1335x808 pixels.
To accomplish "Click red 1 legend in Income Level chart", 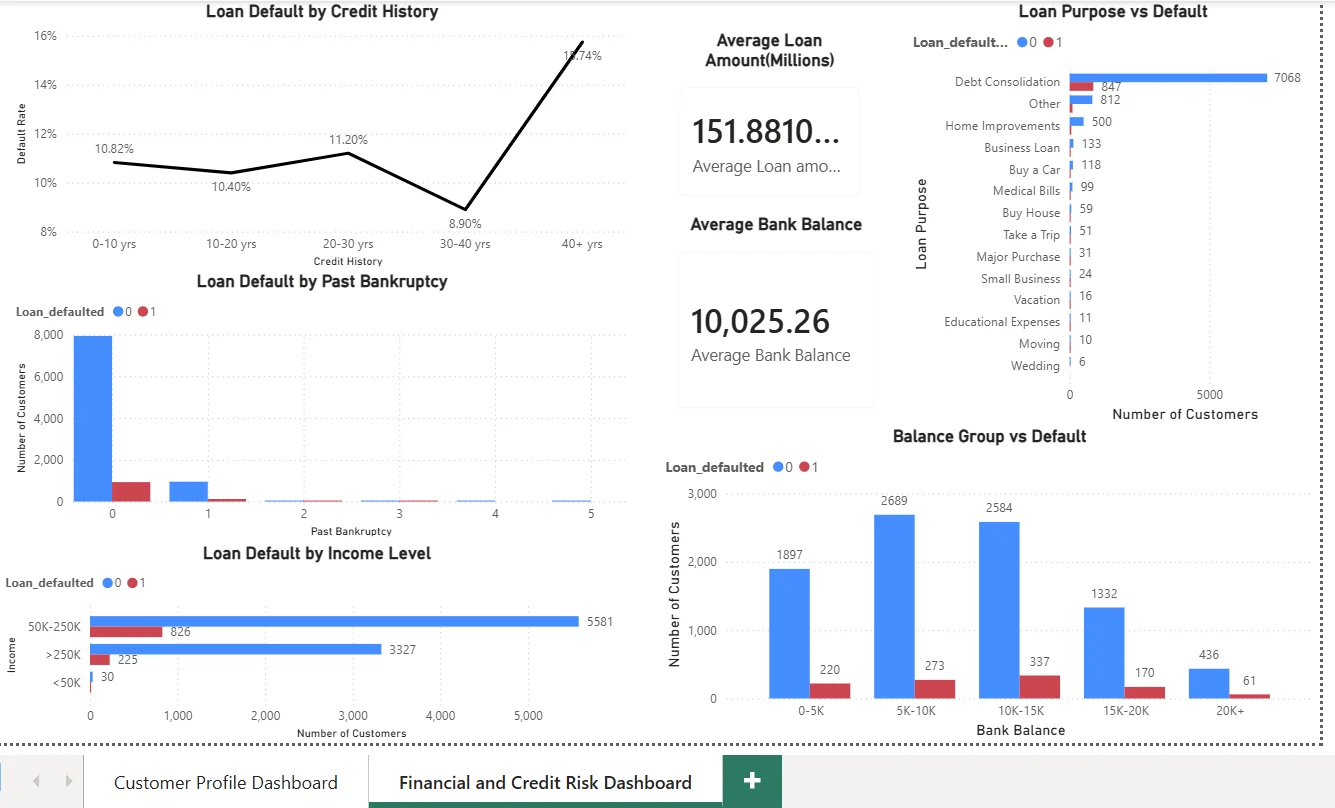I will point(138,583).
